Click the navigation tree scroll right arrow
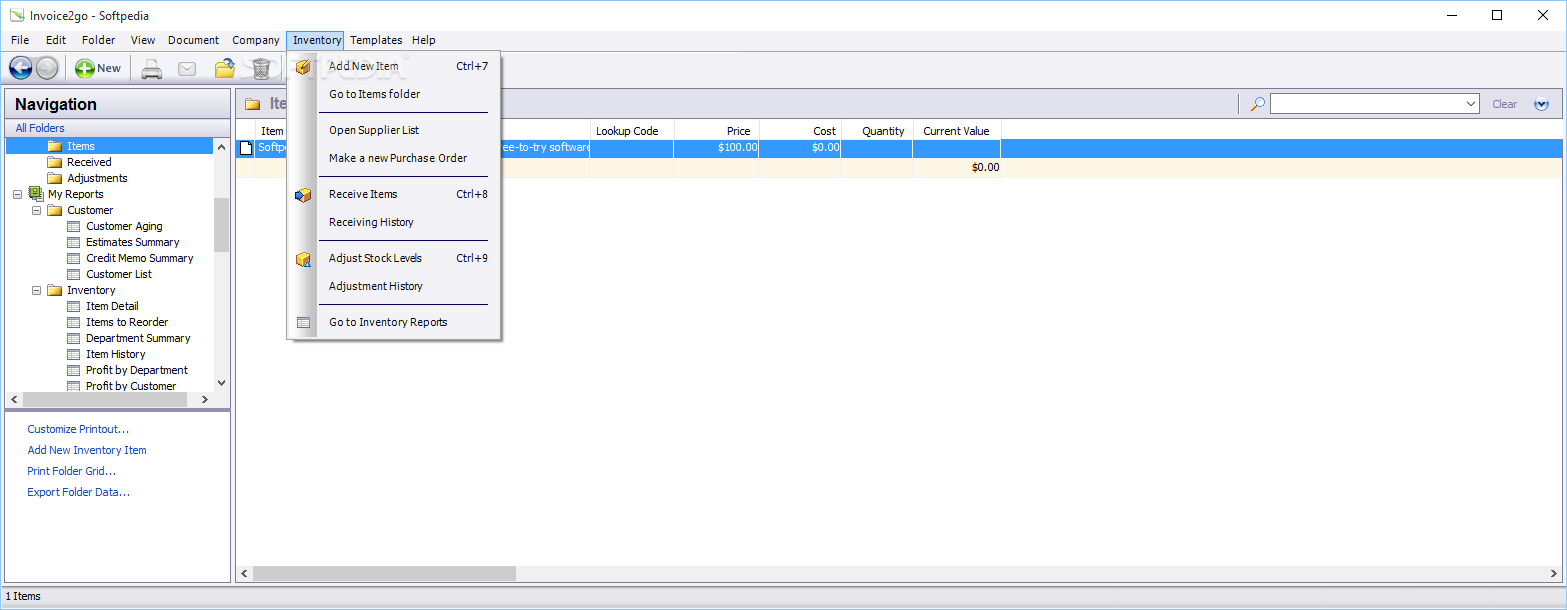Image resolution: width=1567 pixels, height=610 pixels. [x=205, y=399]
